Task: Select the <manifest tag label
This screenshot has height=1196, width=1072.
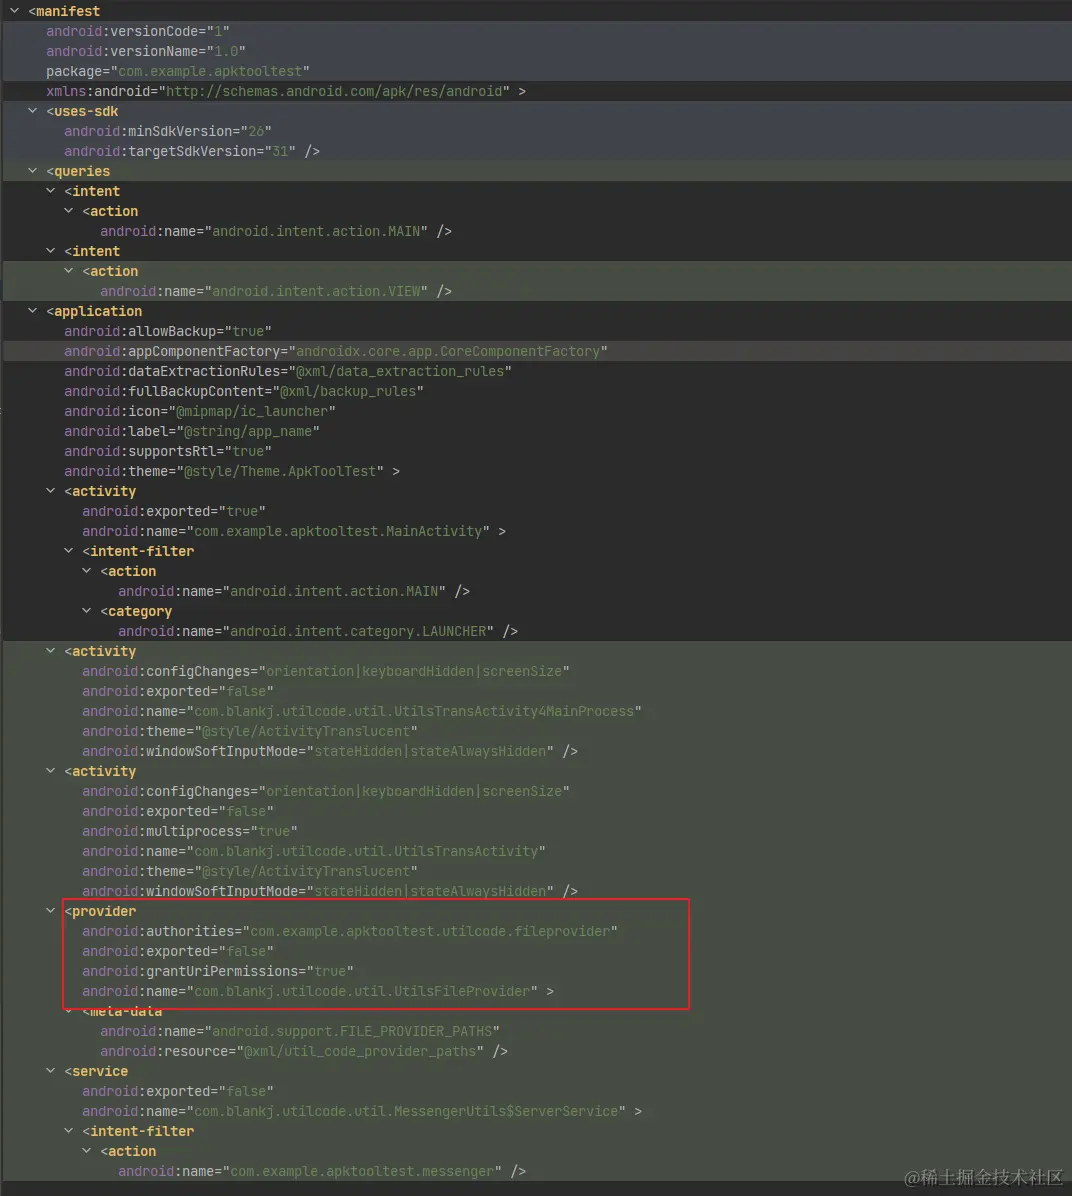Action: tap(64, 11)
